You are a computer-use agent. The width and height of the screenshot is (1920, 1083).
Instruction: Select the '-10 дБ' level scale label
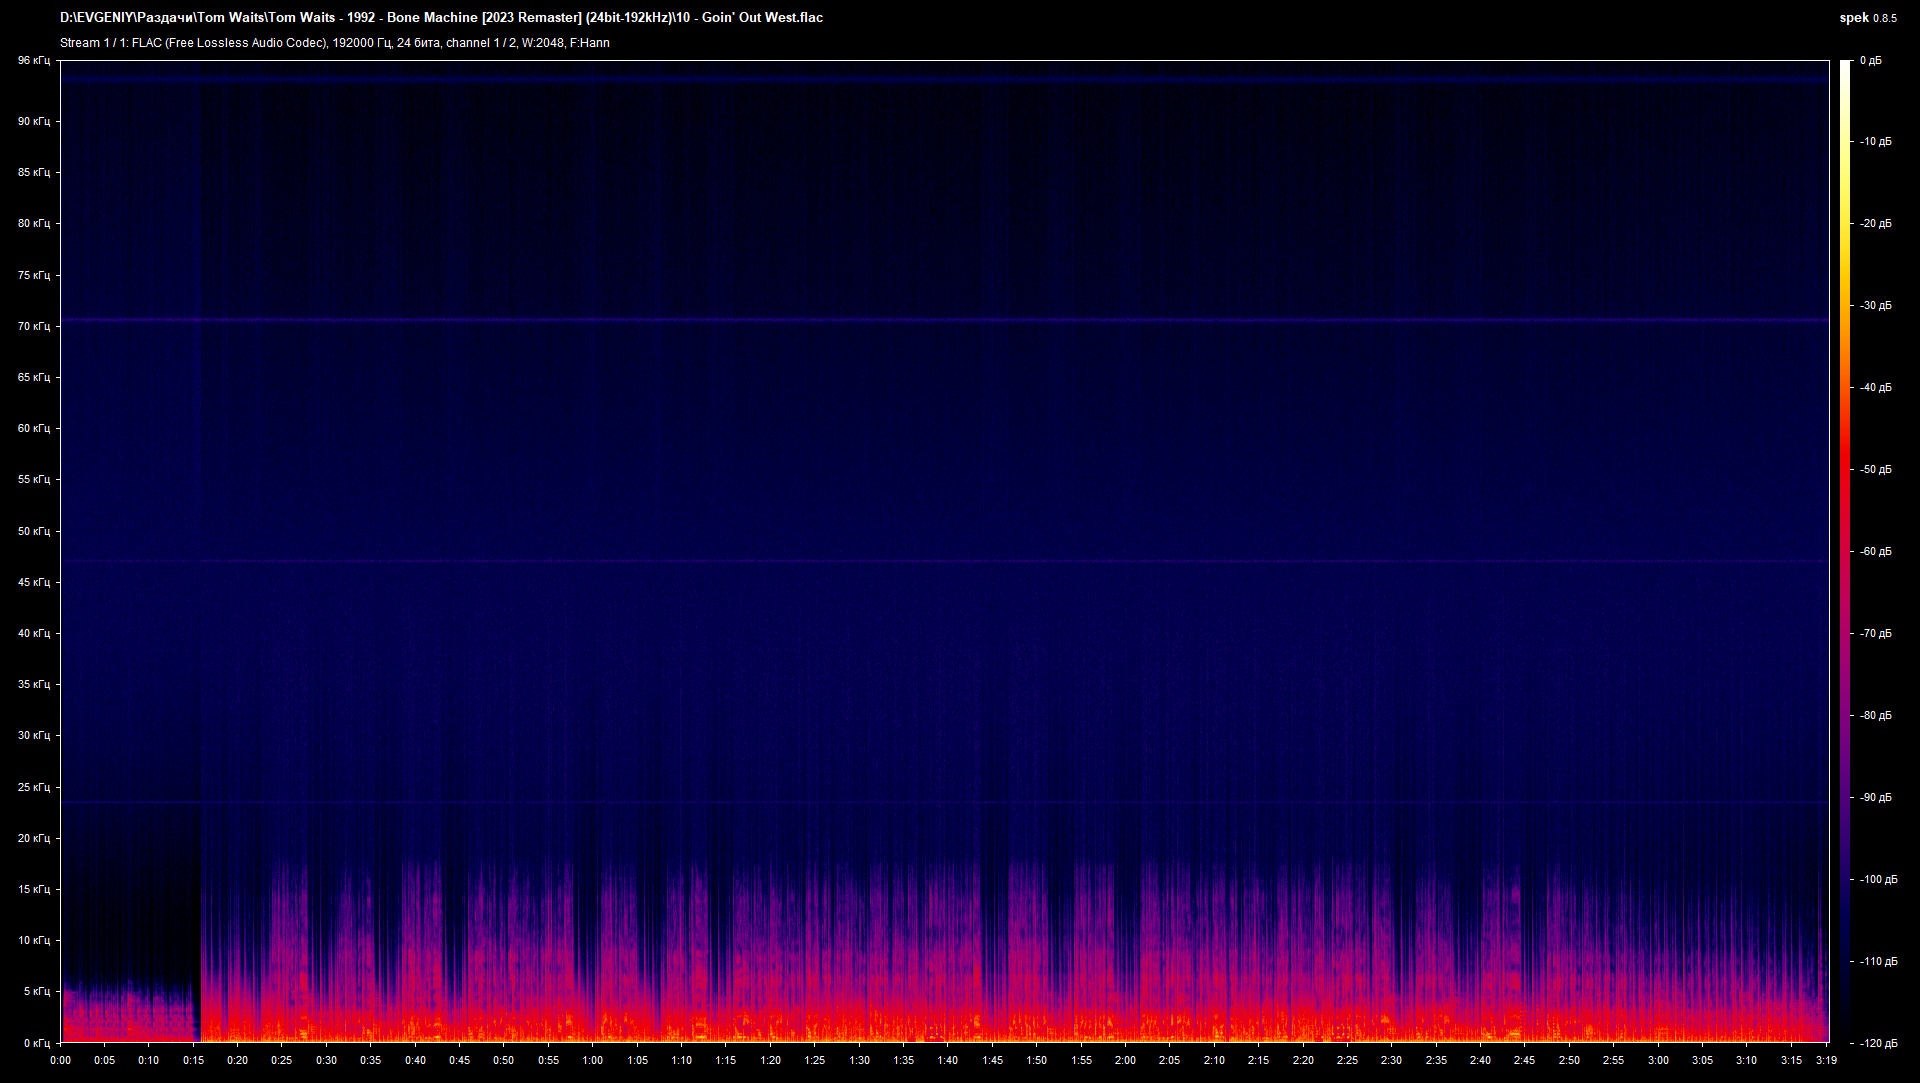[x=1876, y=142]
